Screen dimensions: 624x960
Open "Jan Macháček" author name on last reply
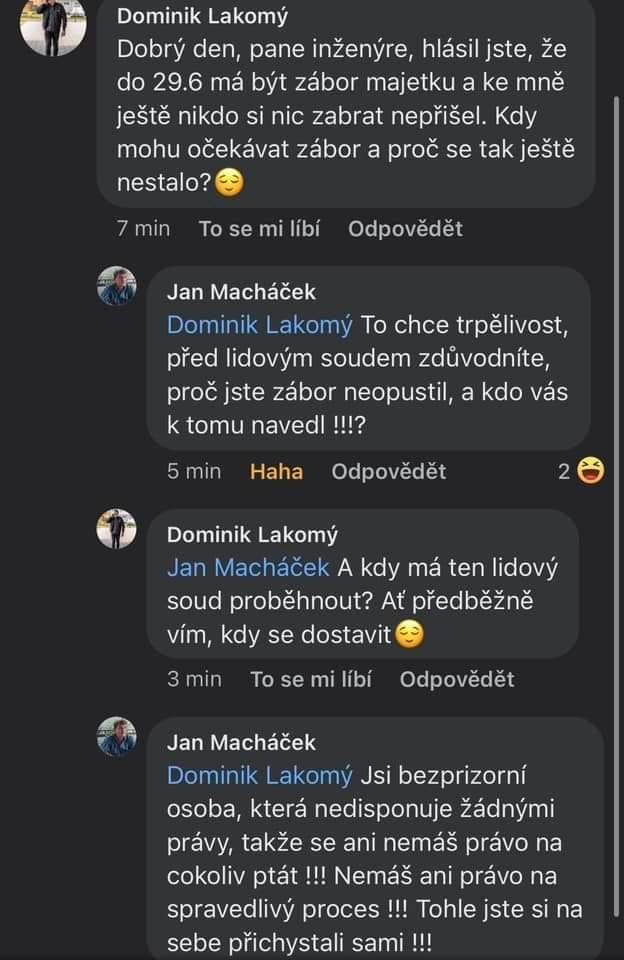click(x=241, y=742)
